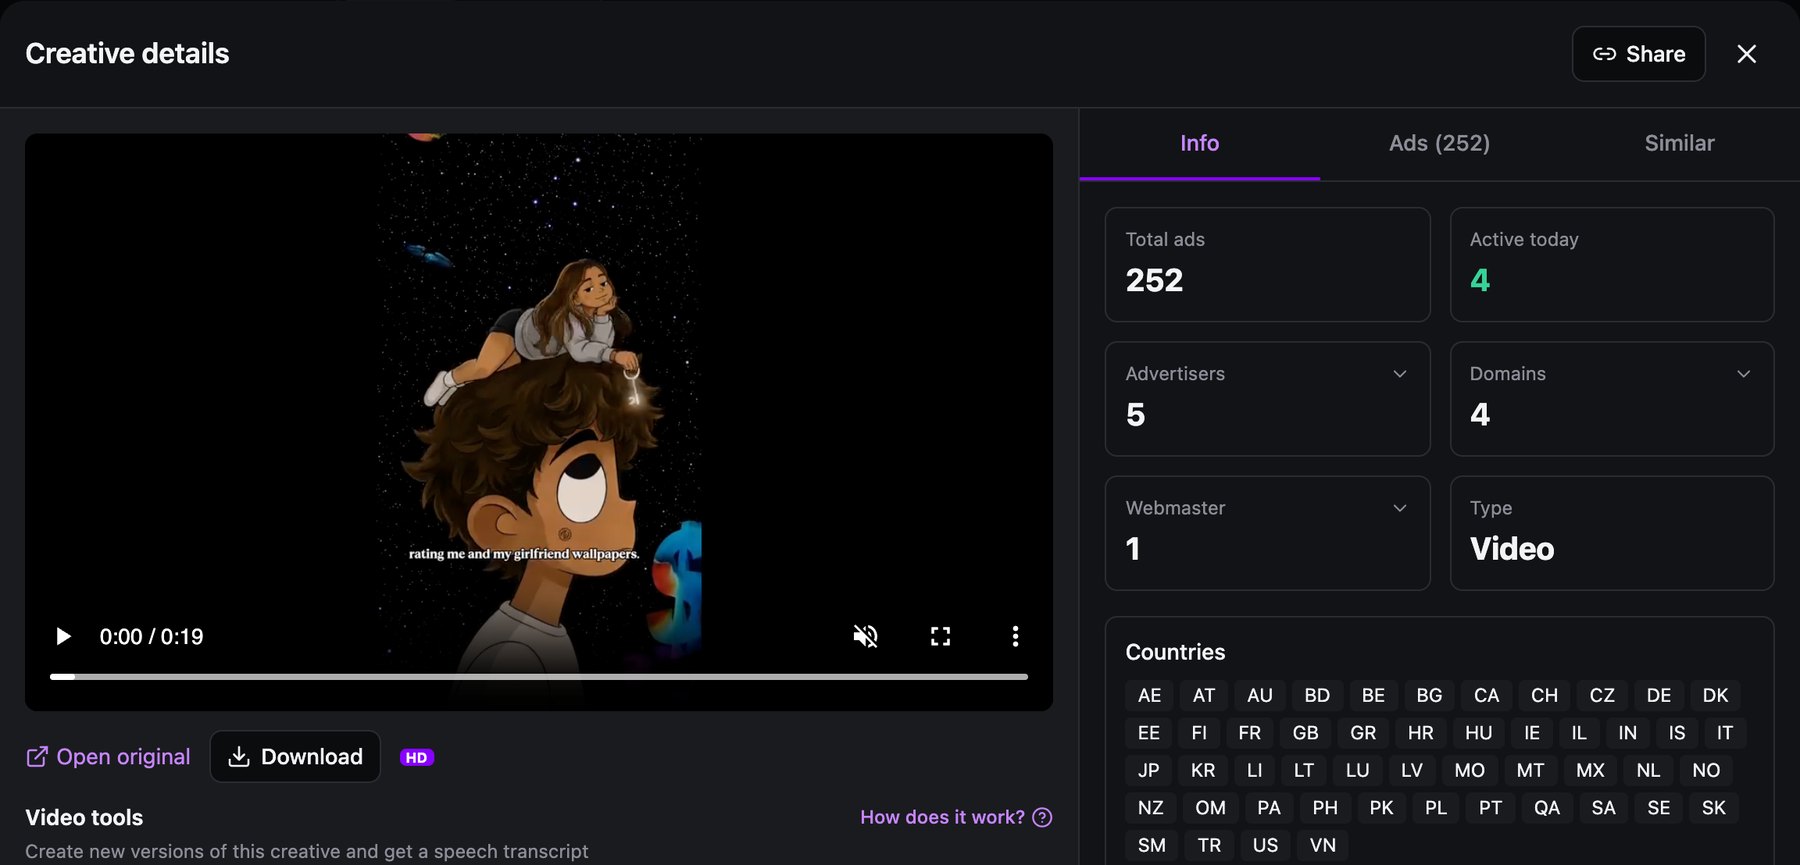Image resolution: width=1800 pixels, height=865 pixels.
Task: Select the SK country tag
Action: point(1714,808)
